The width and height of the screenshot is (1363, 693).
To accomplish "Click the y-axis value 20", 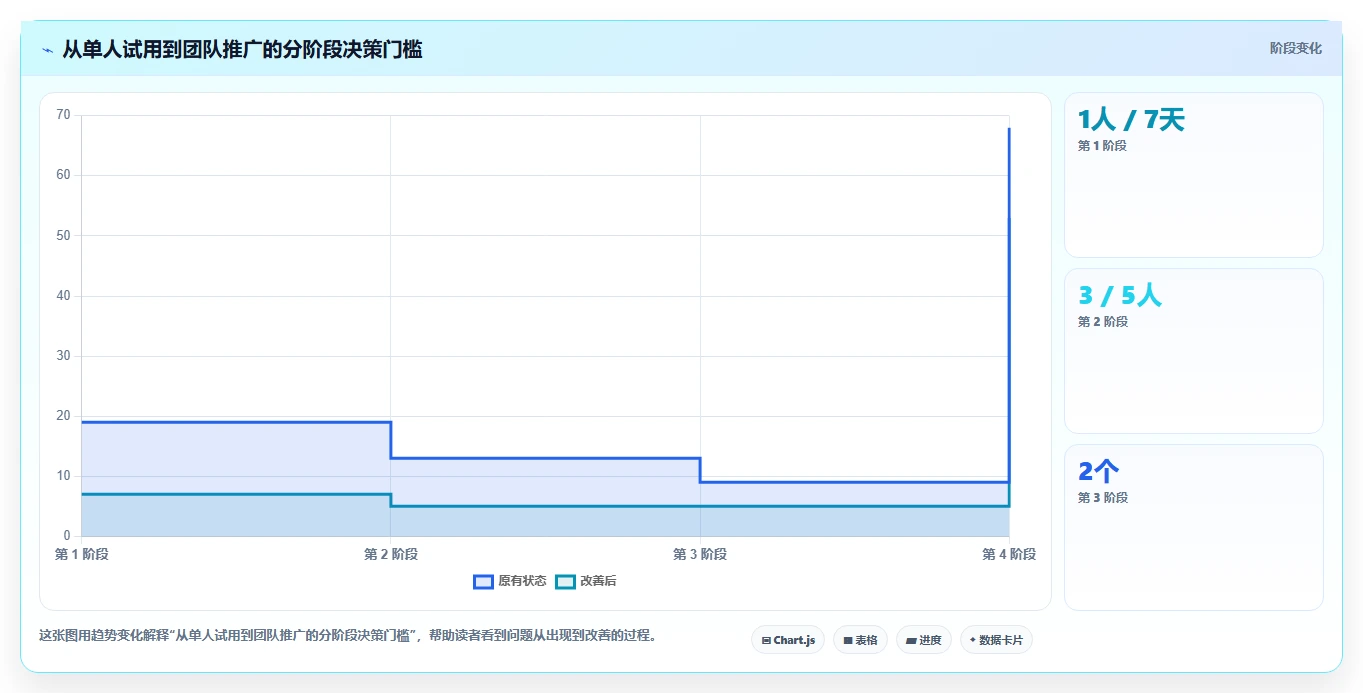I will coord(63,416).
